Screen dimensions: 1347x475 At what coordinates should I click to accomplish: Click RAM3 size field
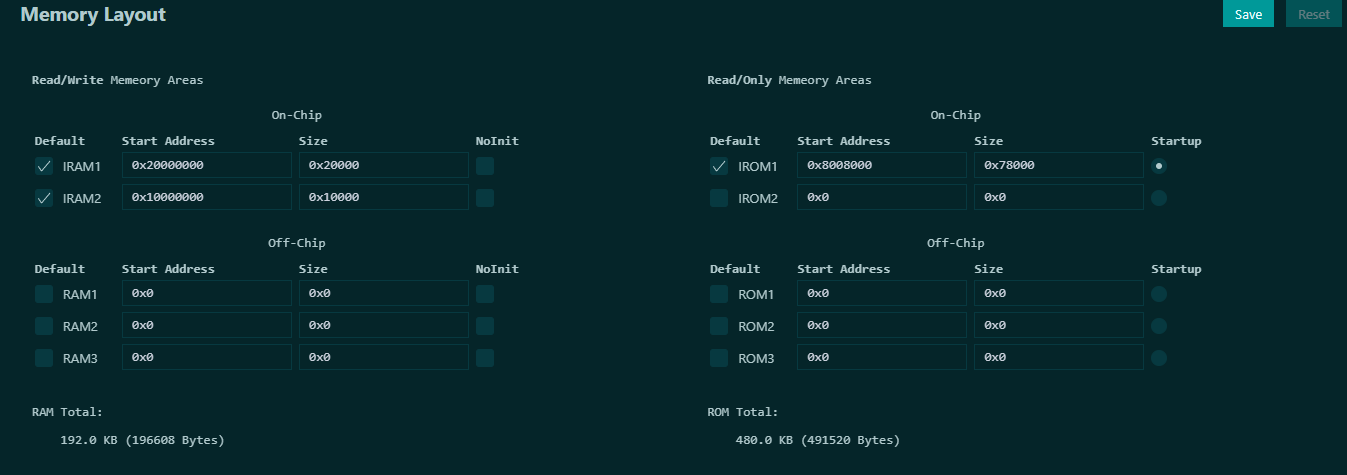point(384,358)
